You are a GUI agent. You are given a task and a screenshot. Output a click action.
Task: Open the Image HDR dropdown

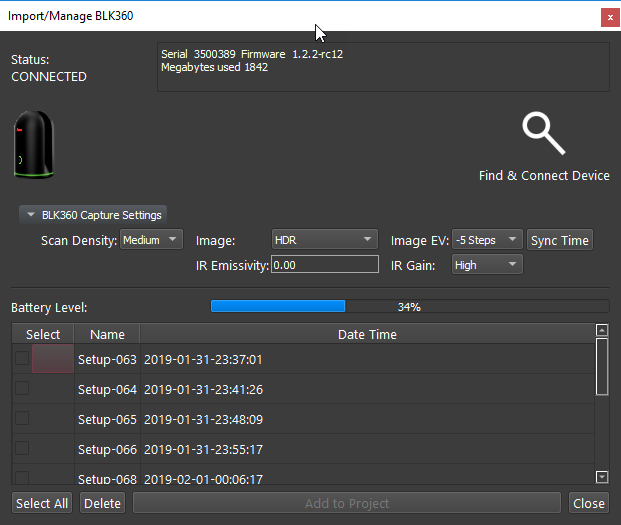[324, 240]
